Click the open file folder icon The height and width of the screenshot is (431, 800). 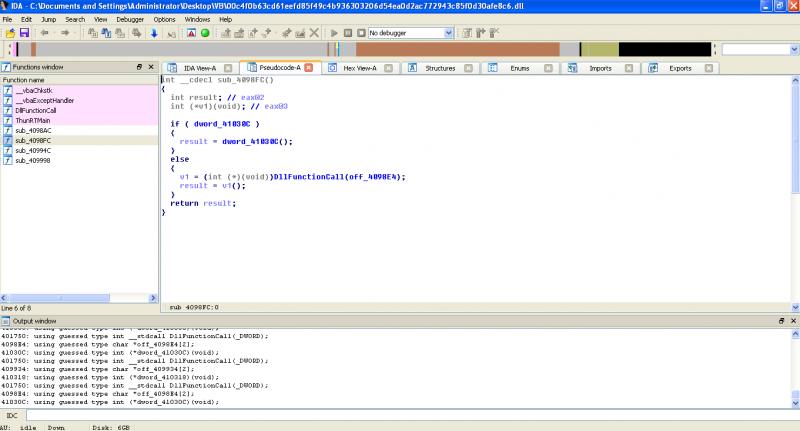(x=10, y=33)
